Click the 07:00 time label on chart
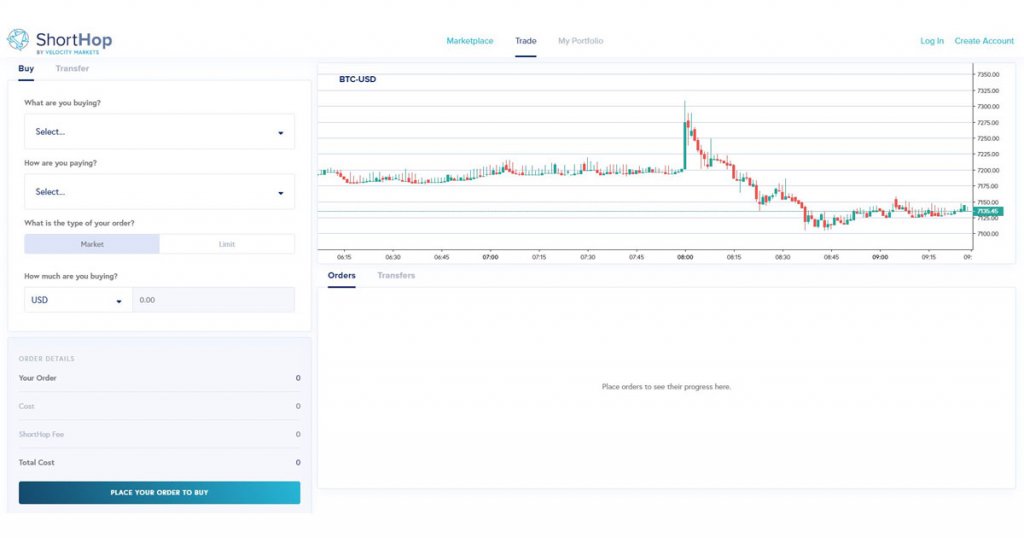The height and width of the screenshot is (538, 1024). (490, 257)
